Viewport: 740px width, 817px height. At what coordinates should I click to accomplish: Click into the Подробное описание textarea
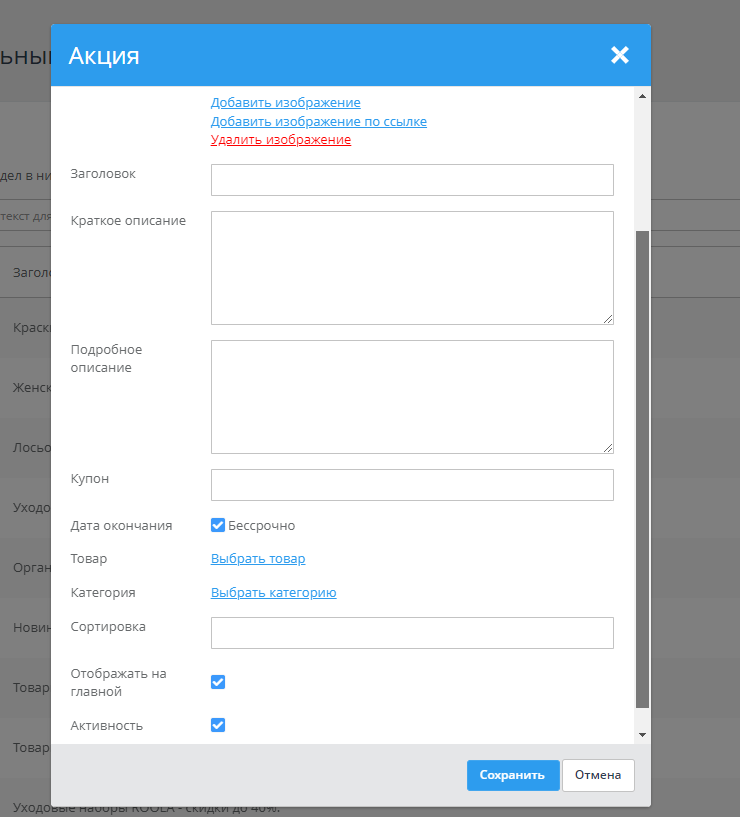point(411,396)
